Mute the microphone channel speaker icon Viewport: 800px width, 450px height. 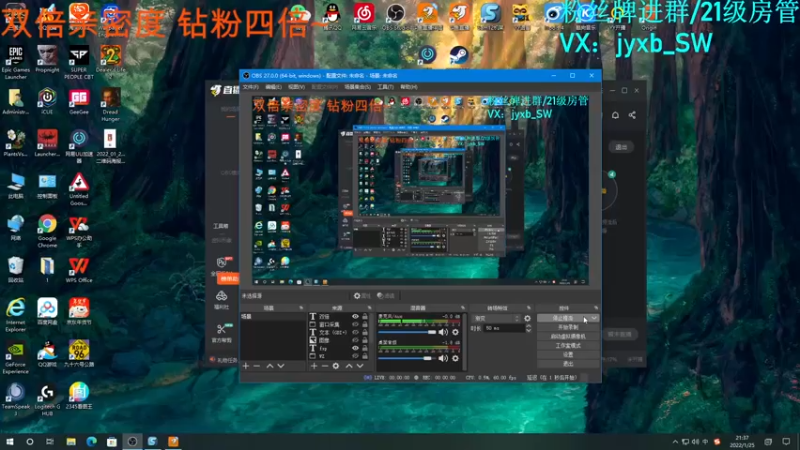click(x=443, y=332)
